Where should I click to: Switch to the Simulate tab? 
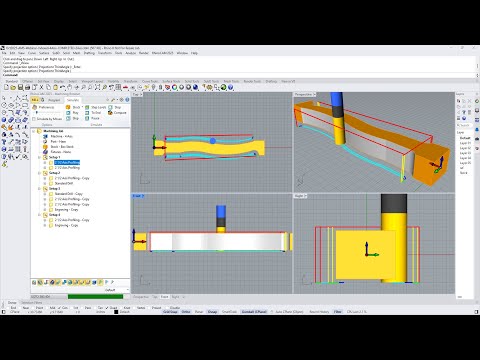(x=72, y=100)
